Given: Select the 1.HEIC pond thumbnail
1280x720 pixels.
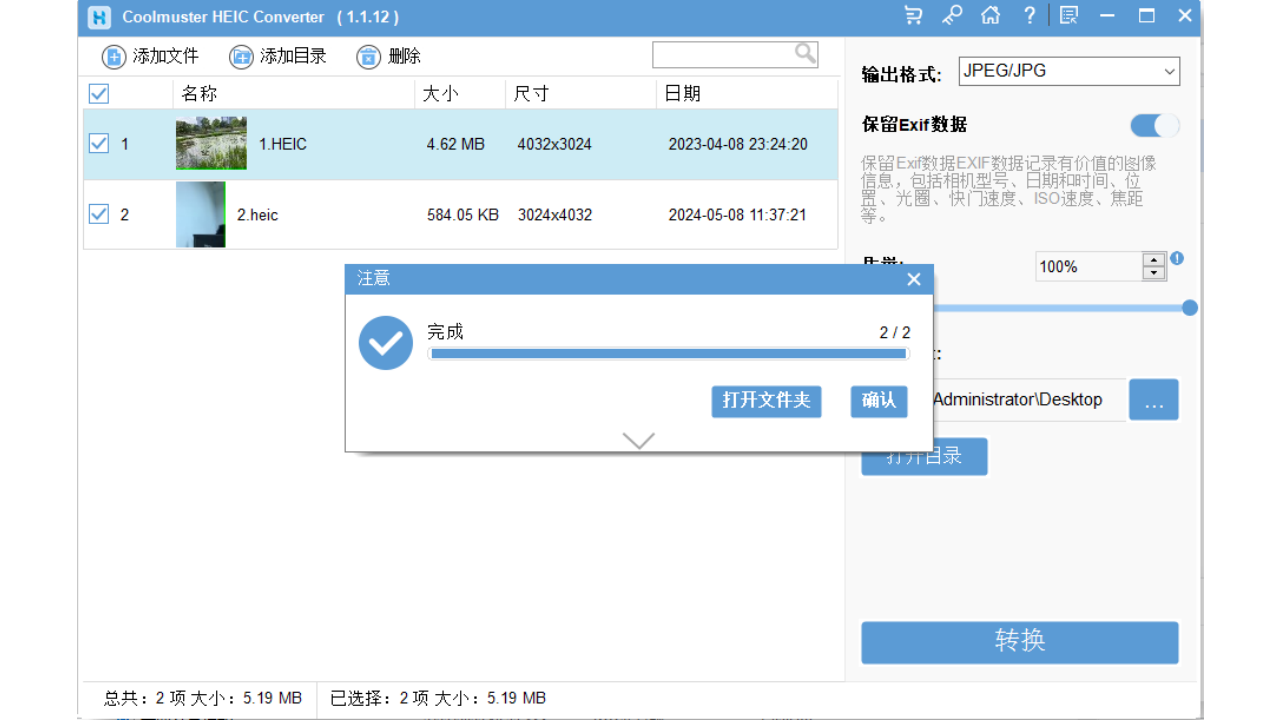Looking at the screenshot, I should click(211, 143).
